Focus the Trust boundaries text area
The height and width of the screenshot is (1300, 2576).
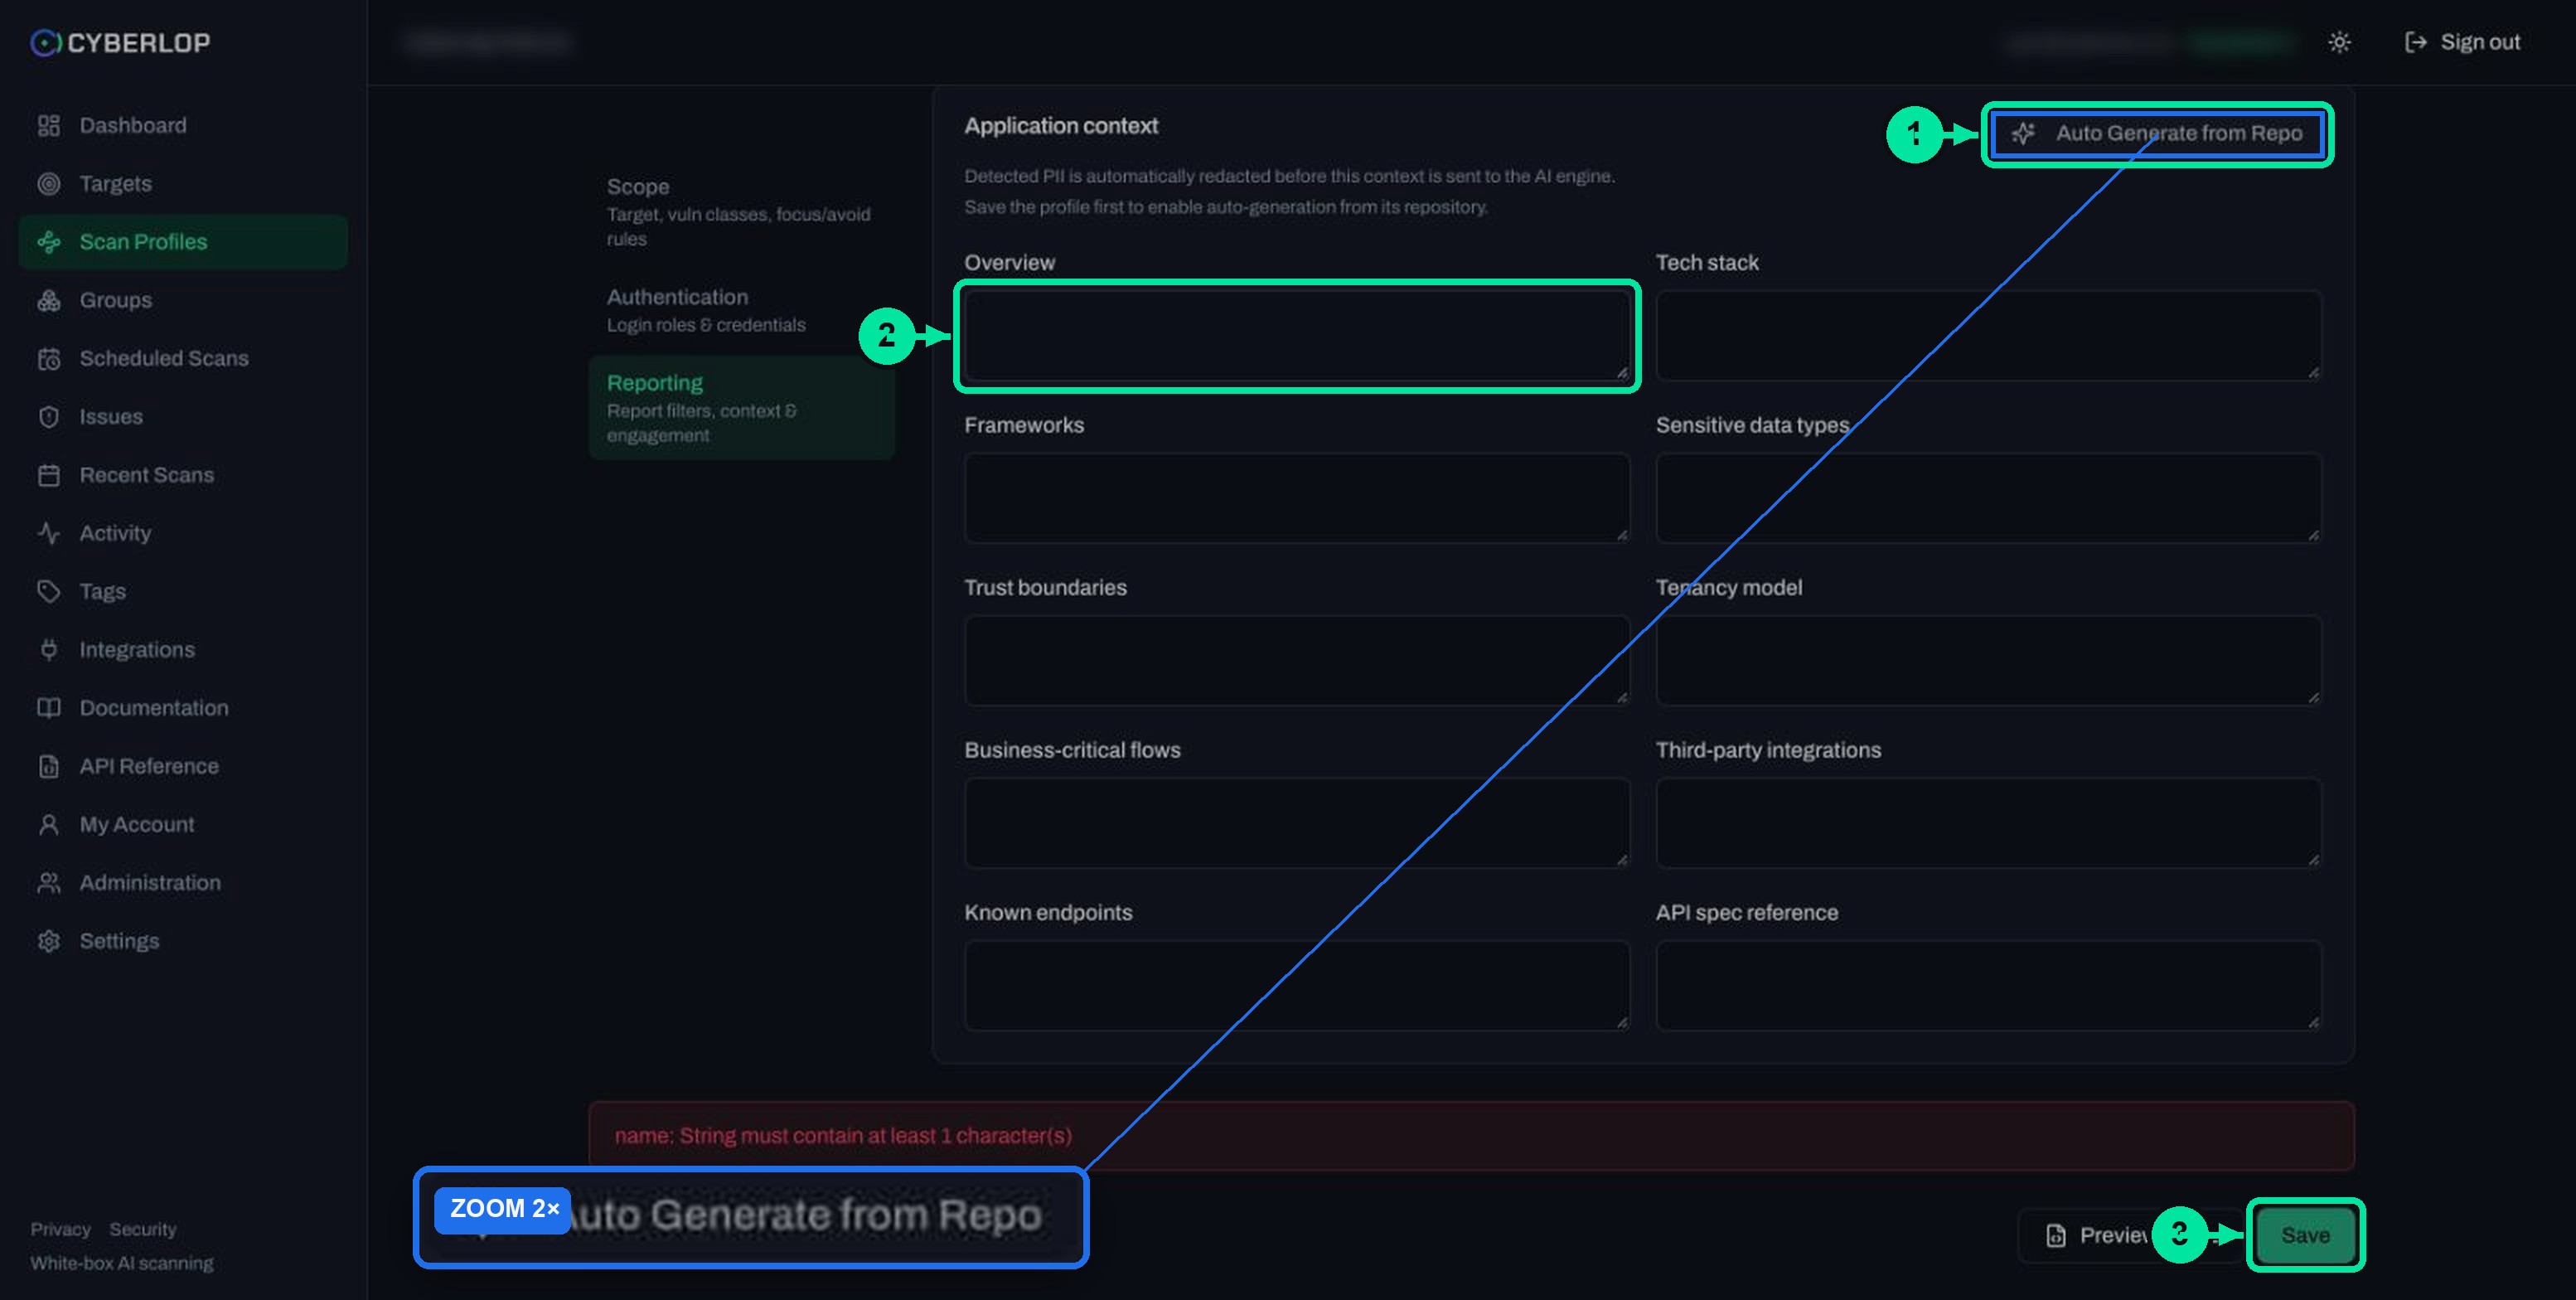1297,661
